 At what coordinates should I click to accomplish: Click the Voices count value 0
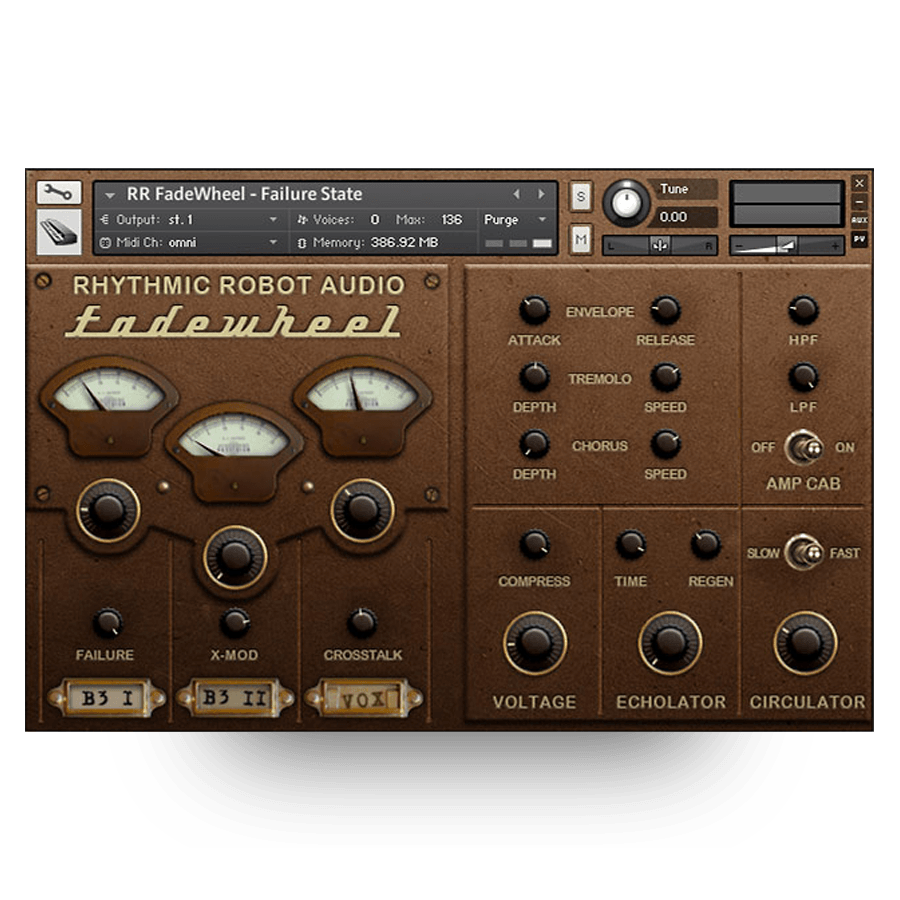pyautogui.click(x=375, y=220)
